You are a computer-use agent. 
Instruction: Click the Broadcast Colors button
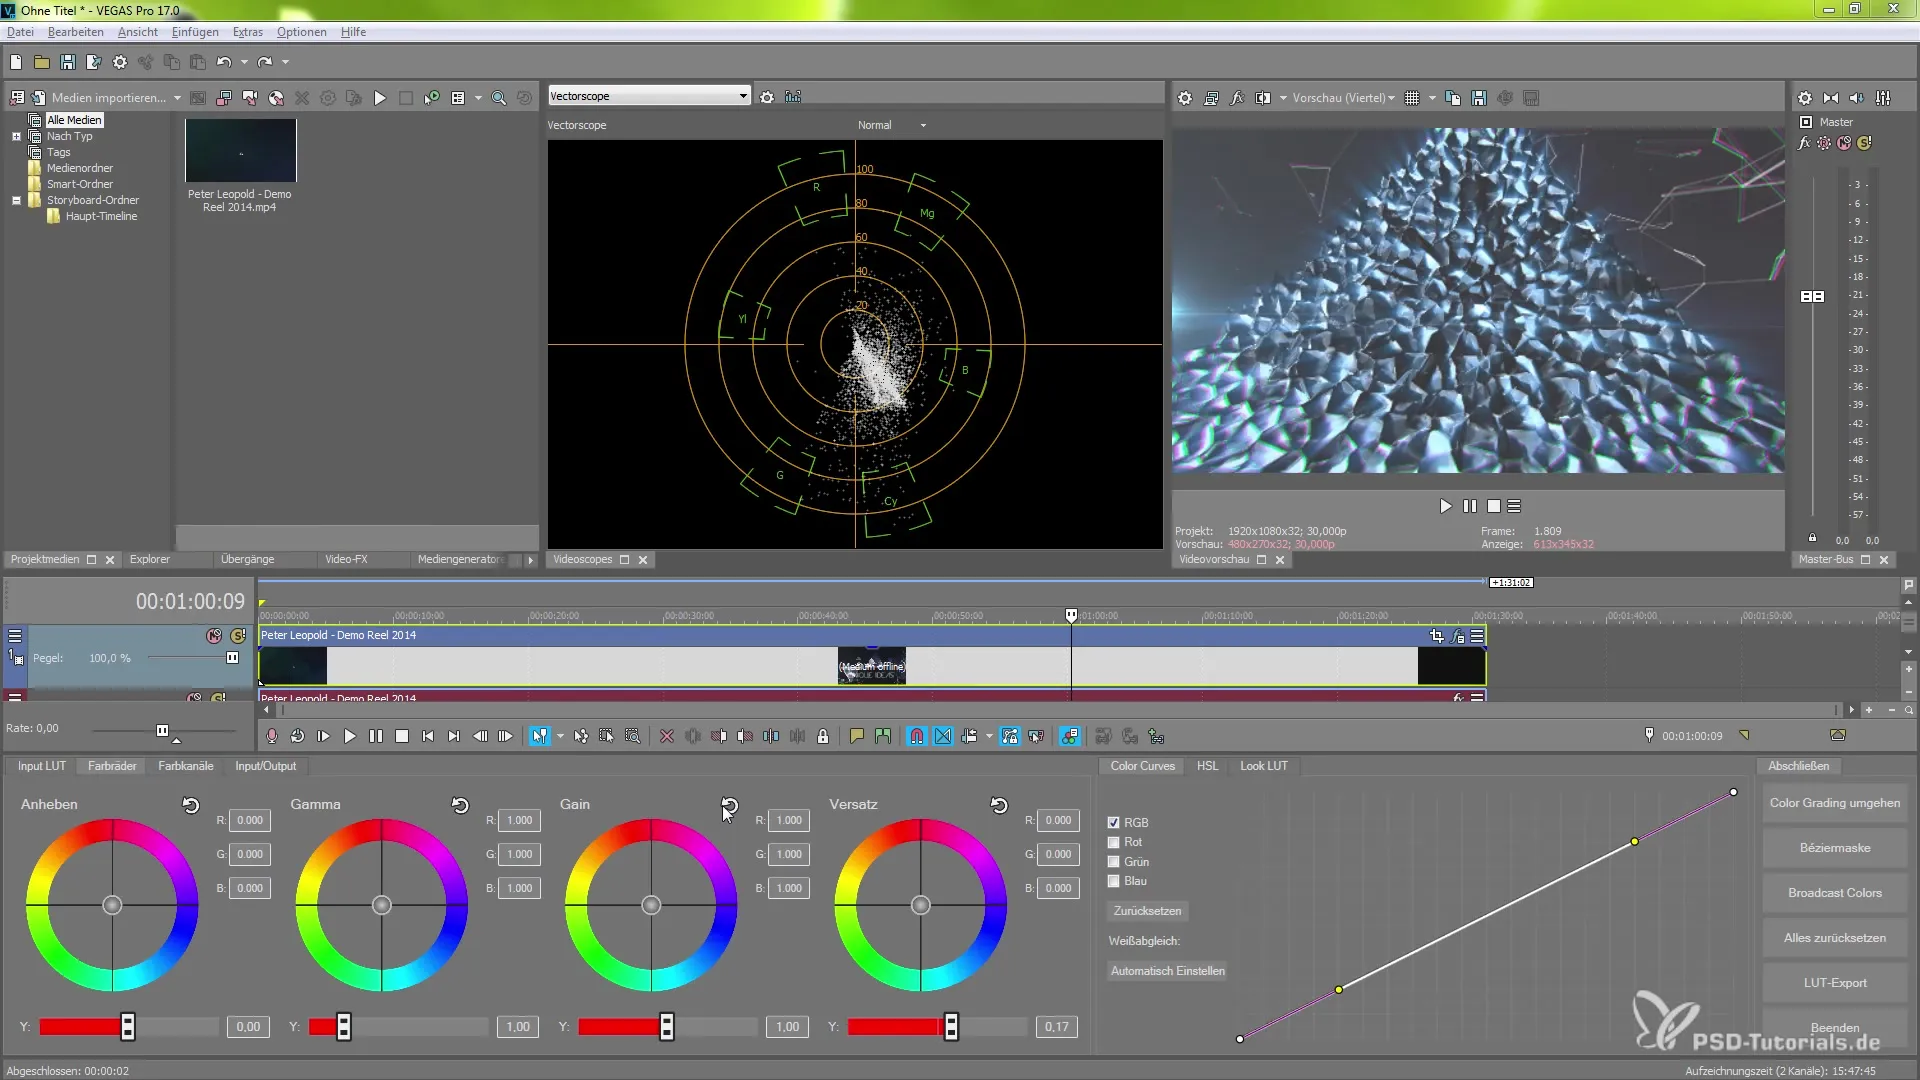[1835, 893]
